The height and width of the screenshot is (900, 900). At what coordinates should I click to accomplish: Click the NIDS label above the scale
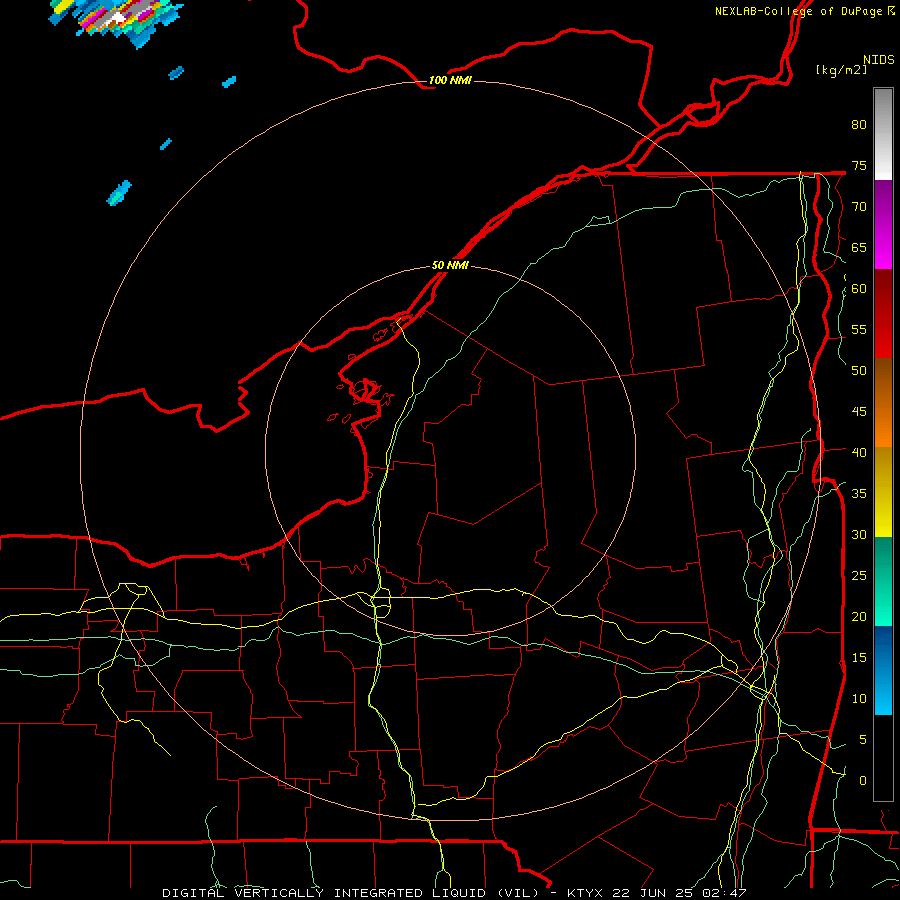878,60
